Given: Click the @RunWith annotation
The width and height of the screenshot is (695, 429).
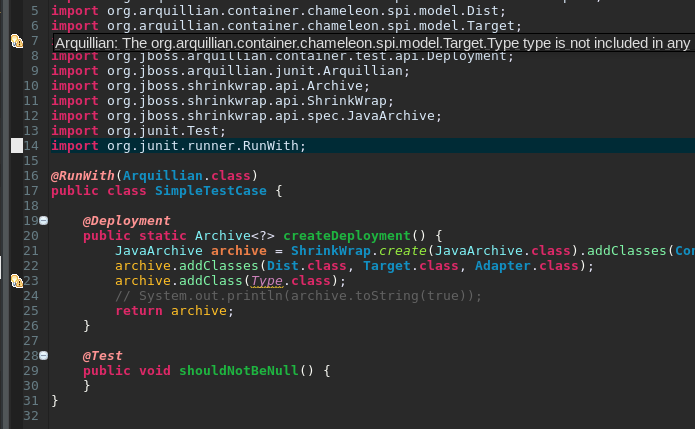Looking at the screenshot, I should (x=83, y=176).
